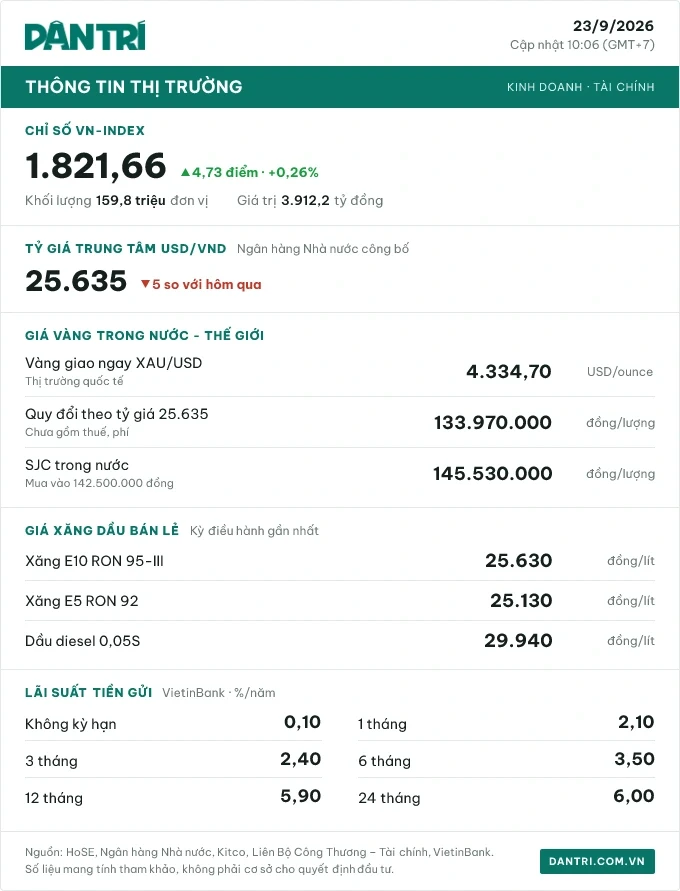Select the fuel price 25.130
The width and height of the screenshot is (680, 891).
click(521, 601)
